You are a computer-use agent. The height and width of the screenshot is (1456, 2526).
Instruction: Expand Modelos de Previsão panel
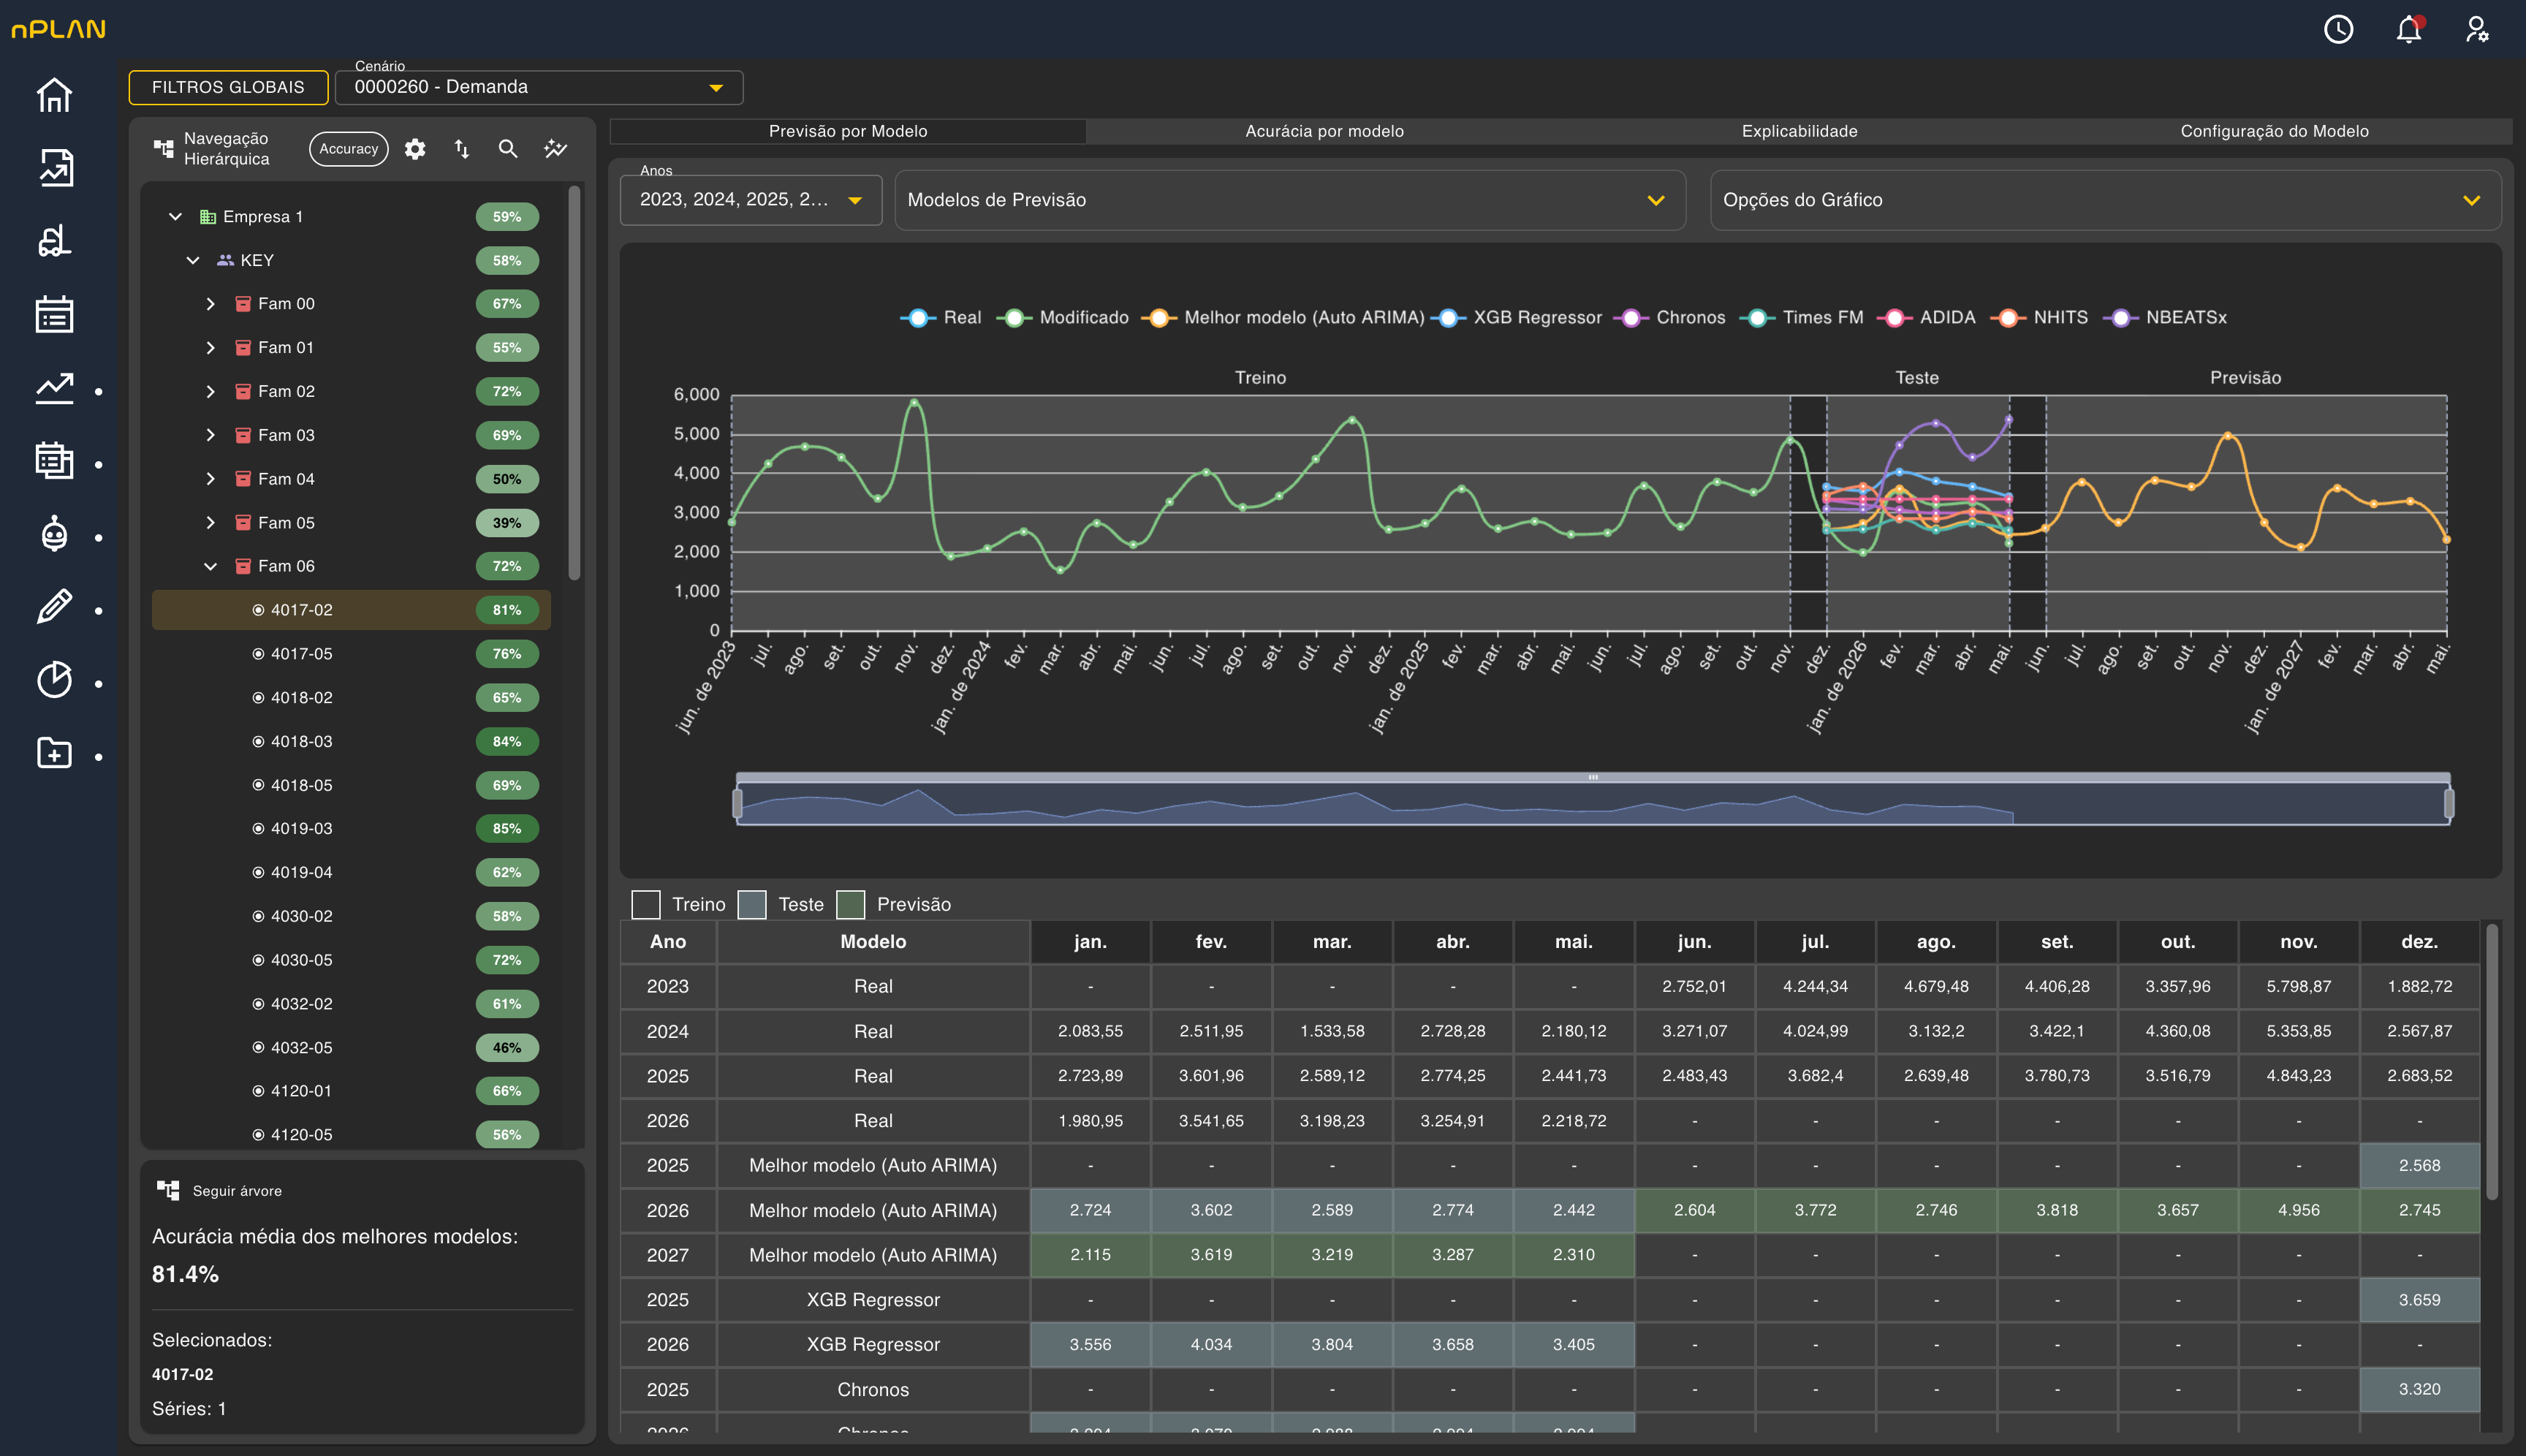(1290, 200)
